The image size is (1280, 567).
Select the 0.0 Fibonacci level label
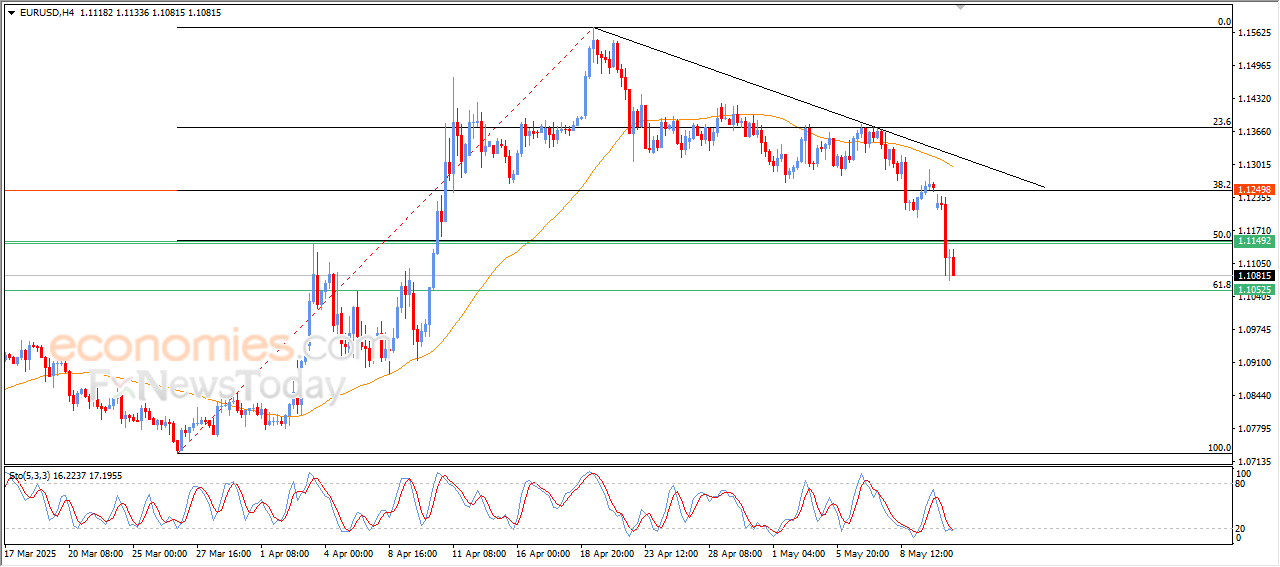[1223, 22]
